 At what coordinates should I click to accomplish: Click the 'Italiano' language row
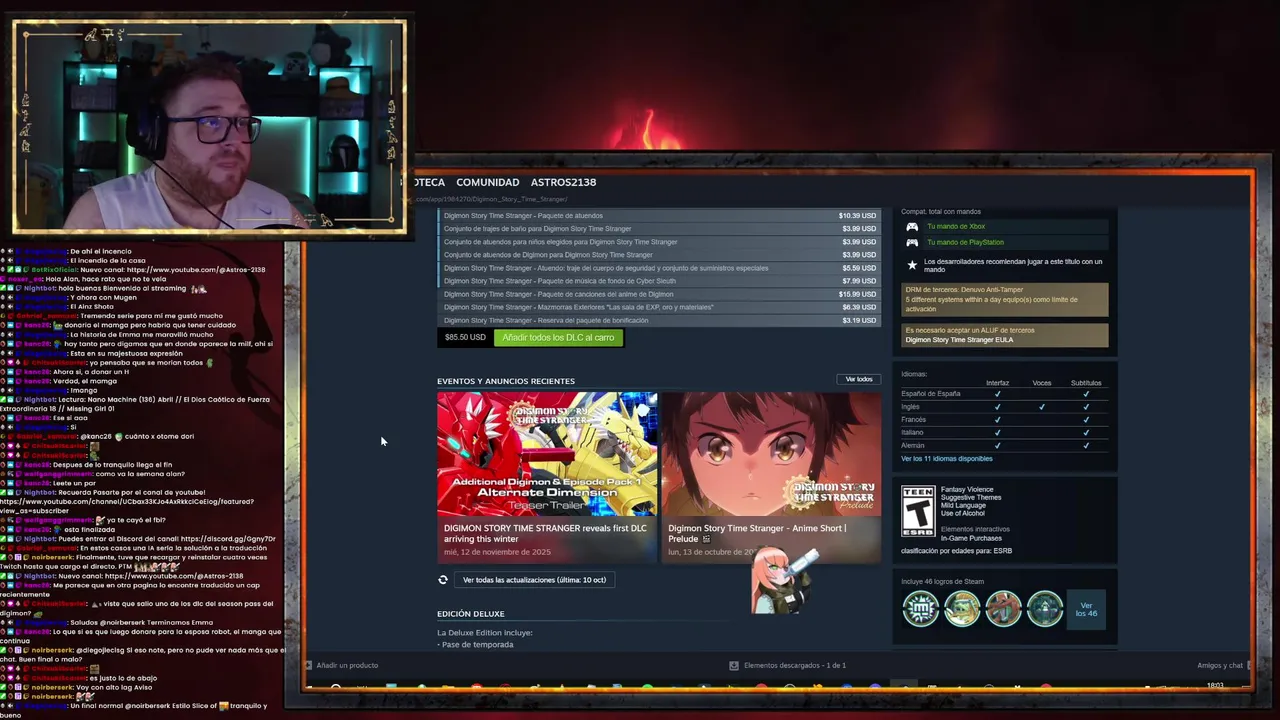(1003, 433)
